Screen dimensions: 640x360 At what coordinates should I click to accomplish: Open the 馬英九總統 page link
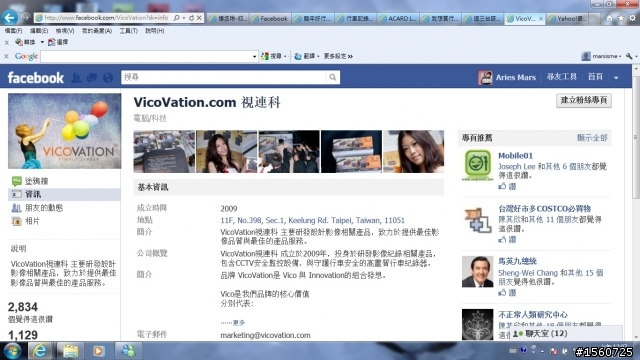point(517,261)
